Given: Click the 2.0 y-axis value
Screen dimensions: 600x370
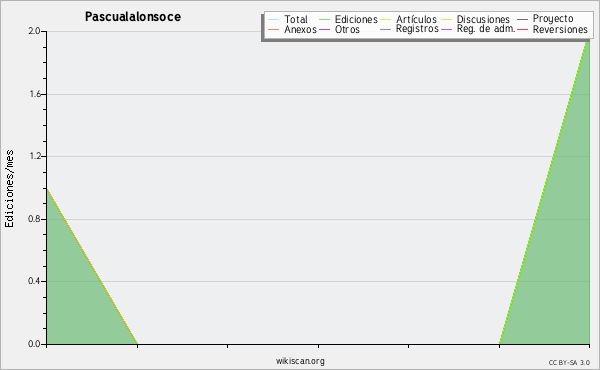Looking at the screenshot, I should click(34, 31).
